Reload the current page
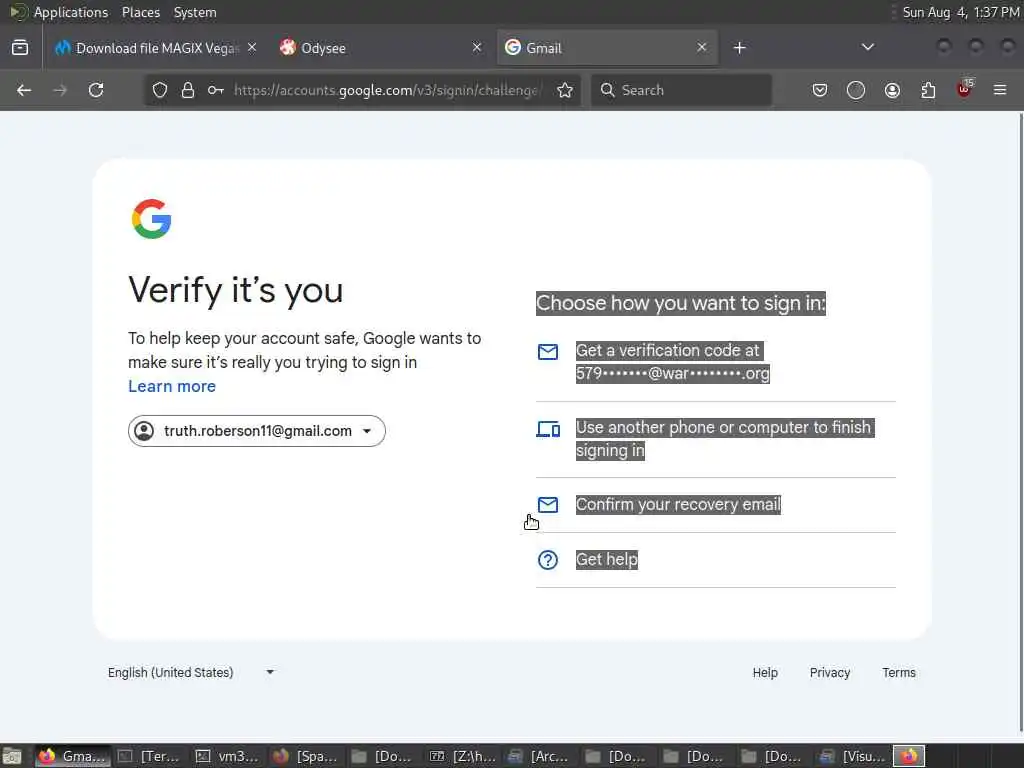This screenshot has width=1024, height=768. (96, 90)
